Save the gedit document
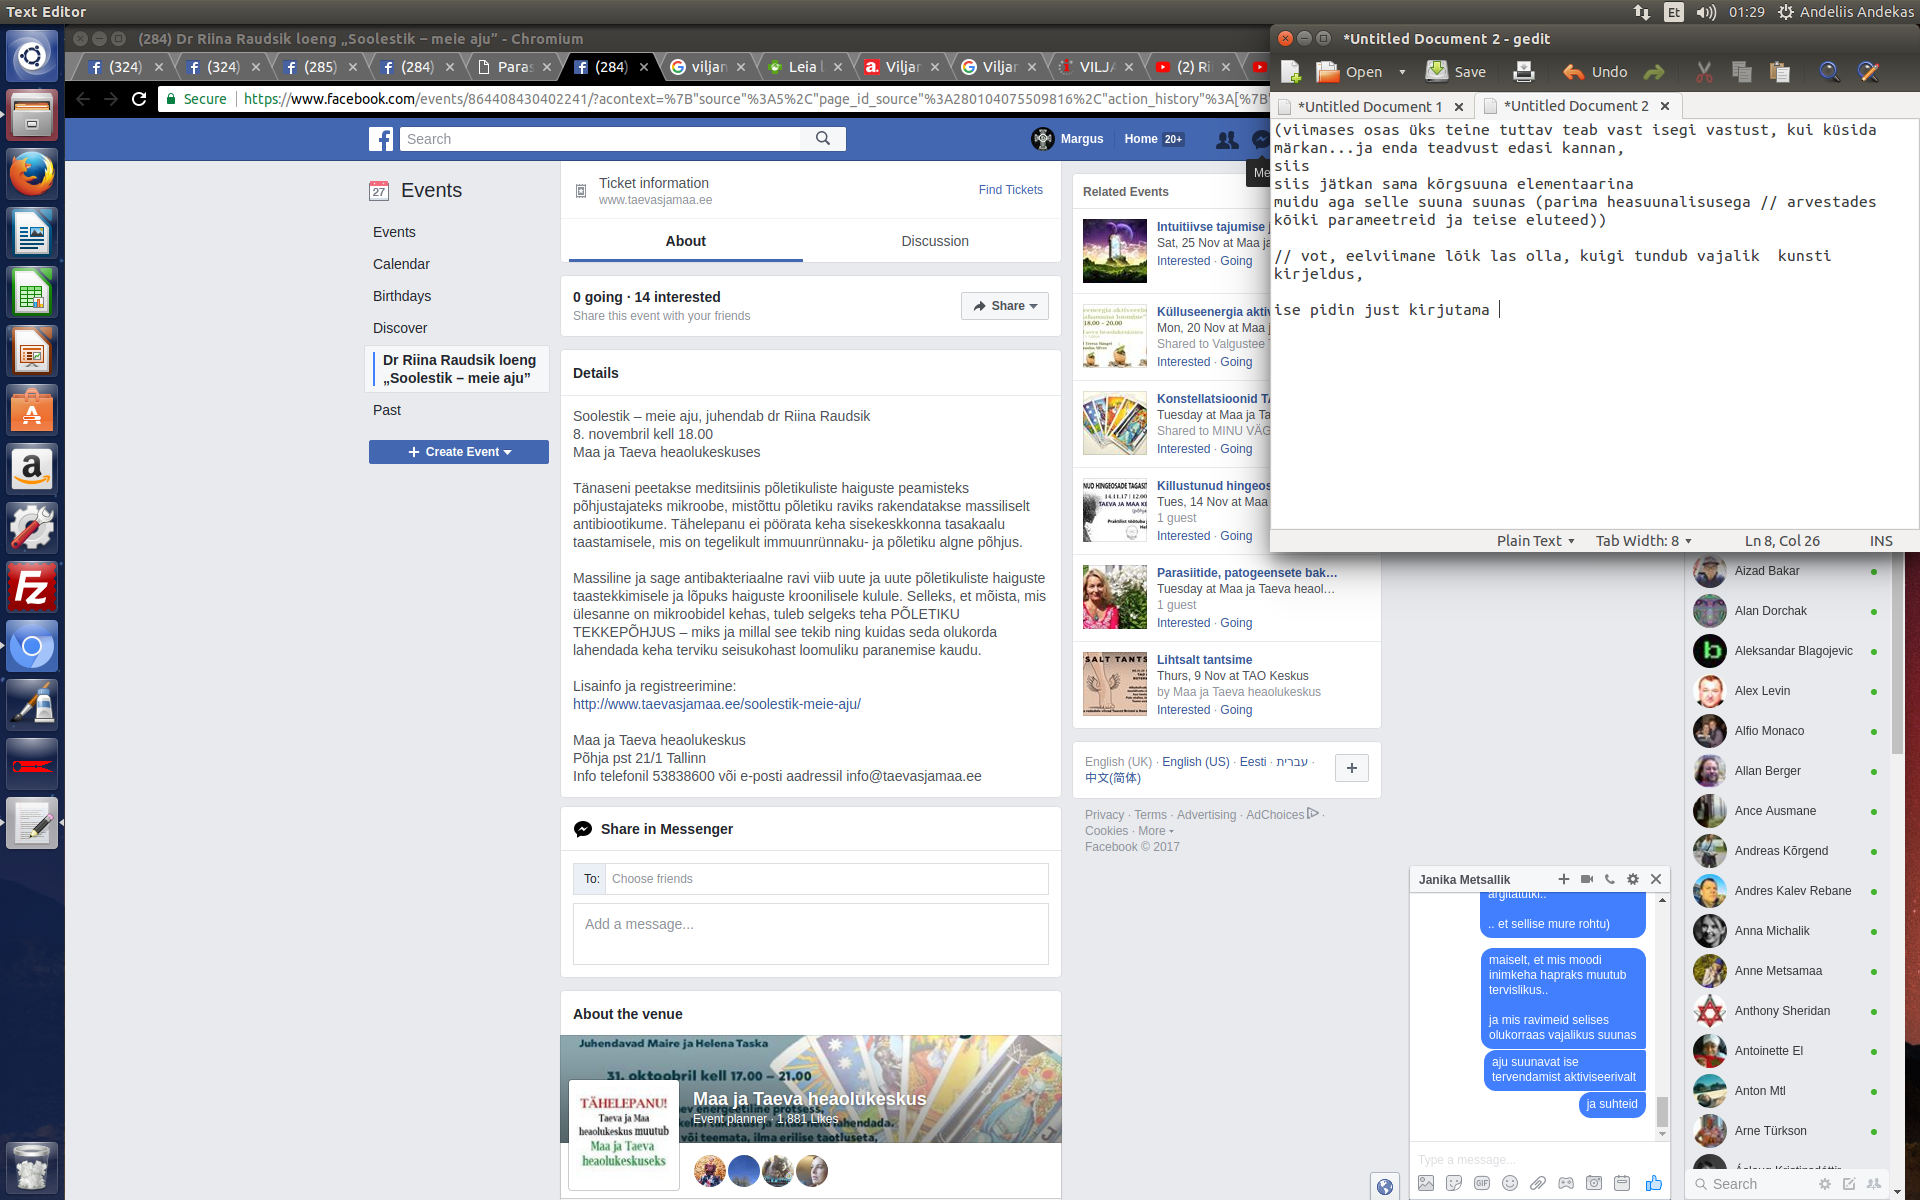 pos(1456,72)
